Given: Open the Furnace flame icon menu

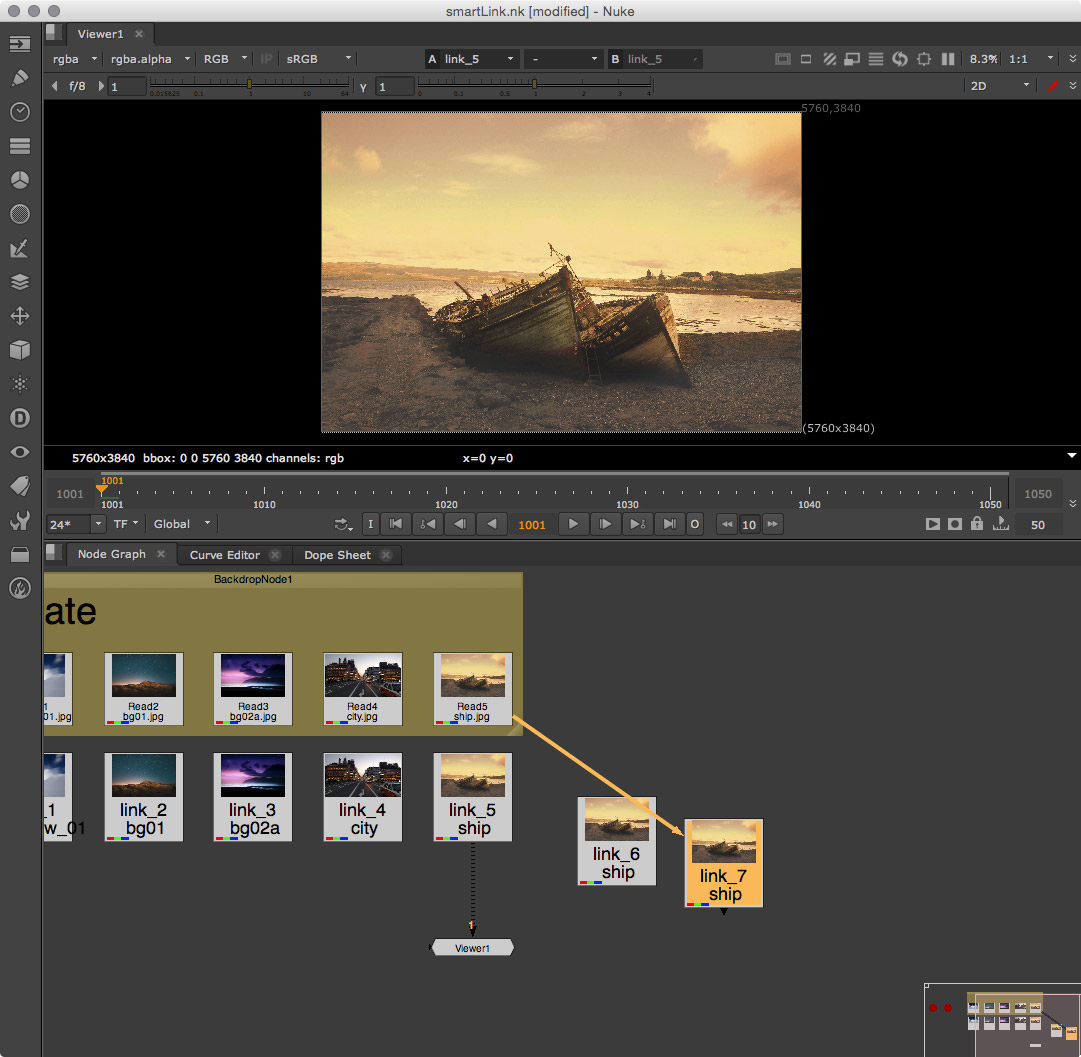Looking at the screenshot, I should click(19, 588).
